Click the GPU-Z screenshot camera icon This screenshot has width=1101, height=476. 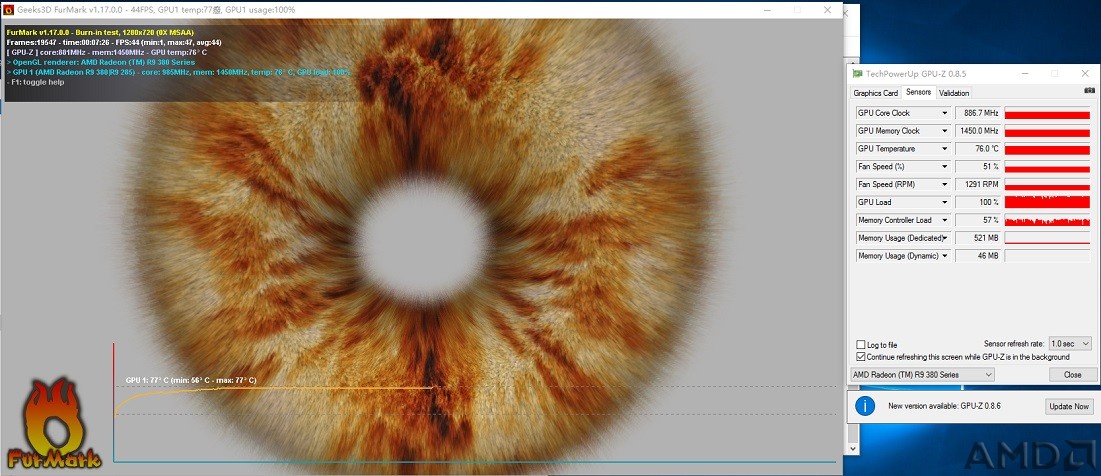coord(1089,91)
